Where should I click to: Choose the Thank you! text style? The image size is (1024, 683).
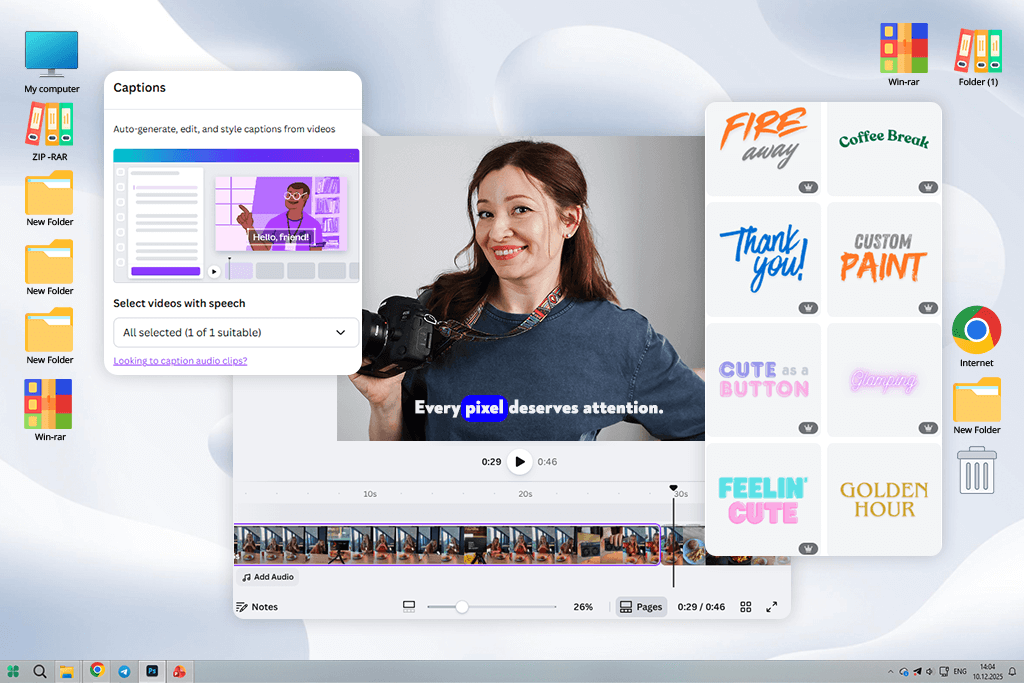click(763, 259)
